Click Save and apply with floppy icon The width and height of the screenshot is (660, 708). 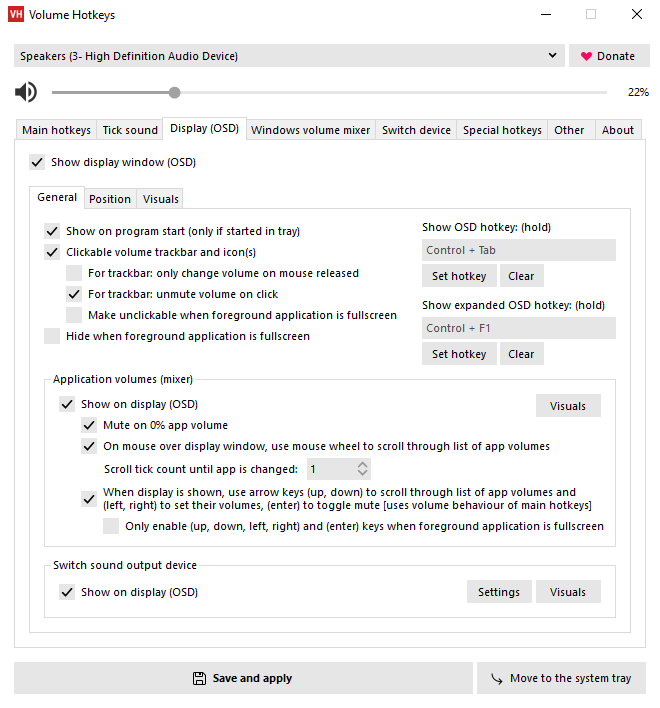coord(243,678)
